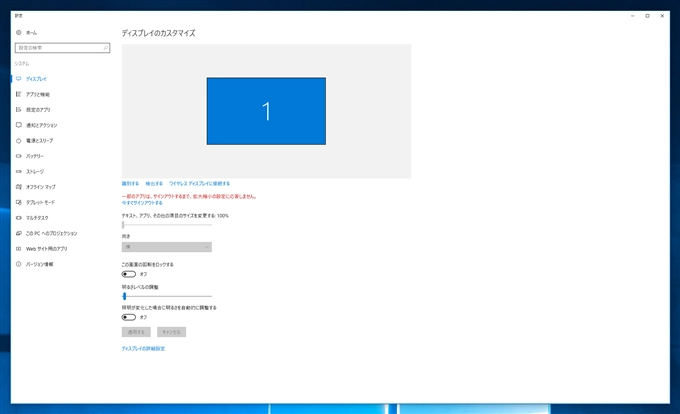Screen dimensions: 680x414
Task: Click ワイヤレス ディスプレイに接続する link
Action: tap(199, 183)
